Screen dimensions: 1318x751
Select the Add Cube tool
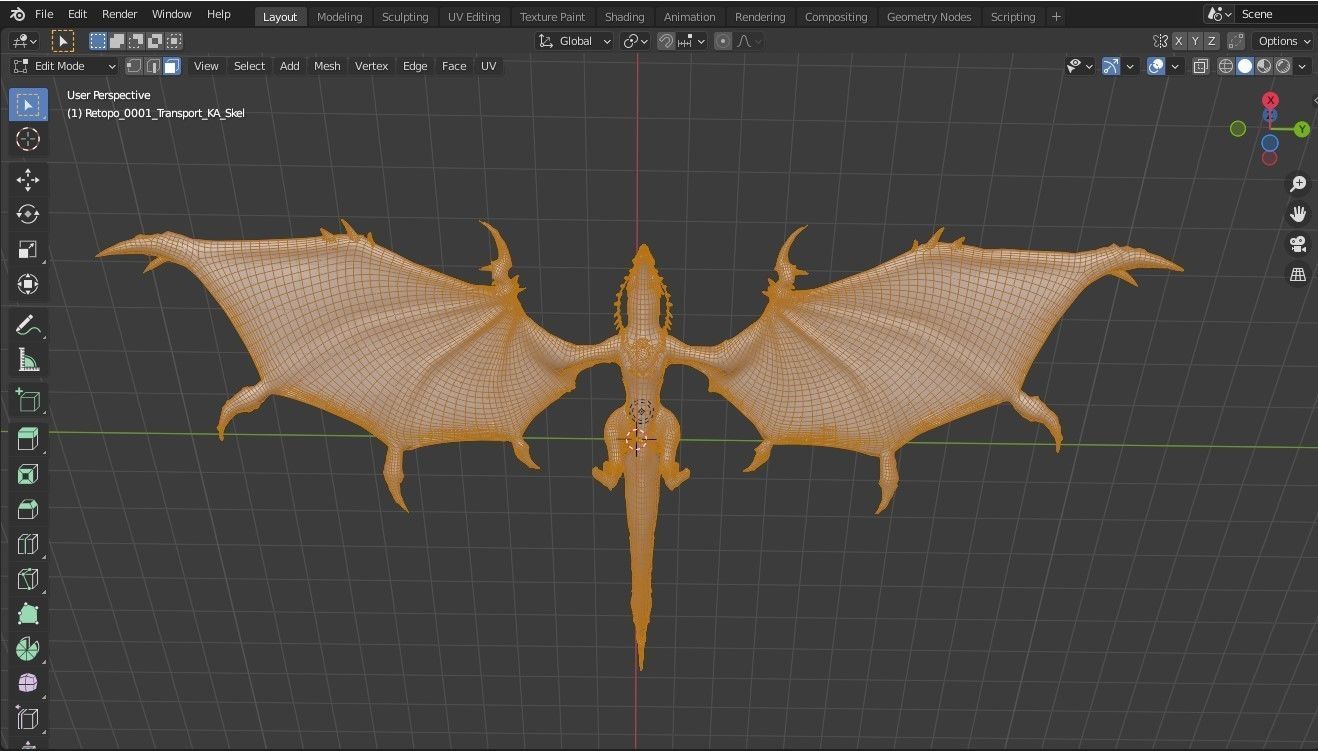pyautogui.click(x=28, y=401)
